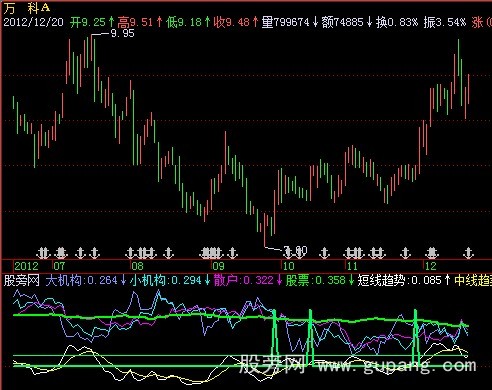The image size is (492, 390).
Task: Select the 2012 year label on timeline
Action: (x=26, y=266)
